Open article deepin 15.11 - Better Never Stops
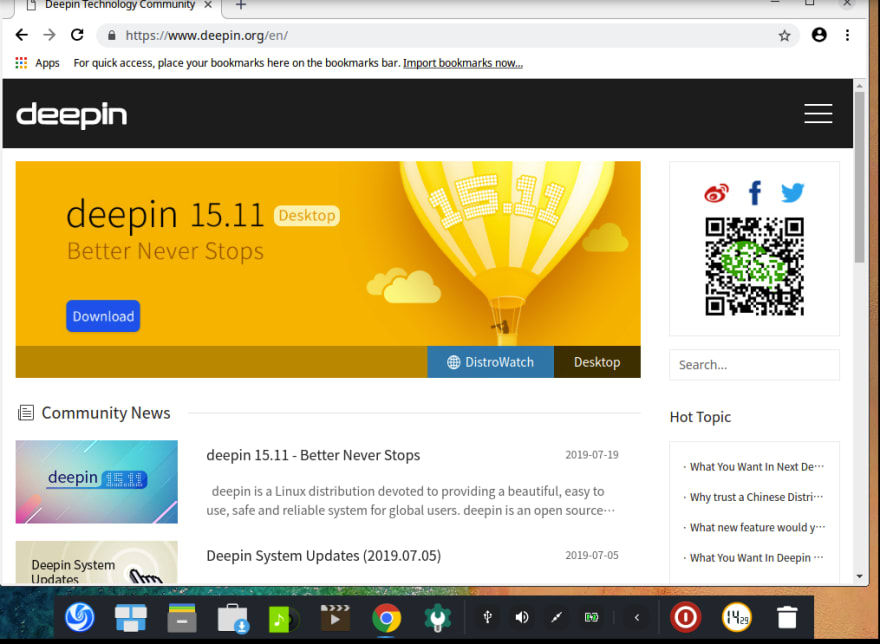This screenshot has width=880, height=644. pyautogui.click(x=313, y=455)
